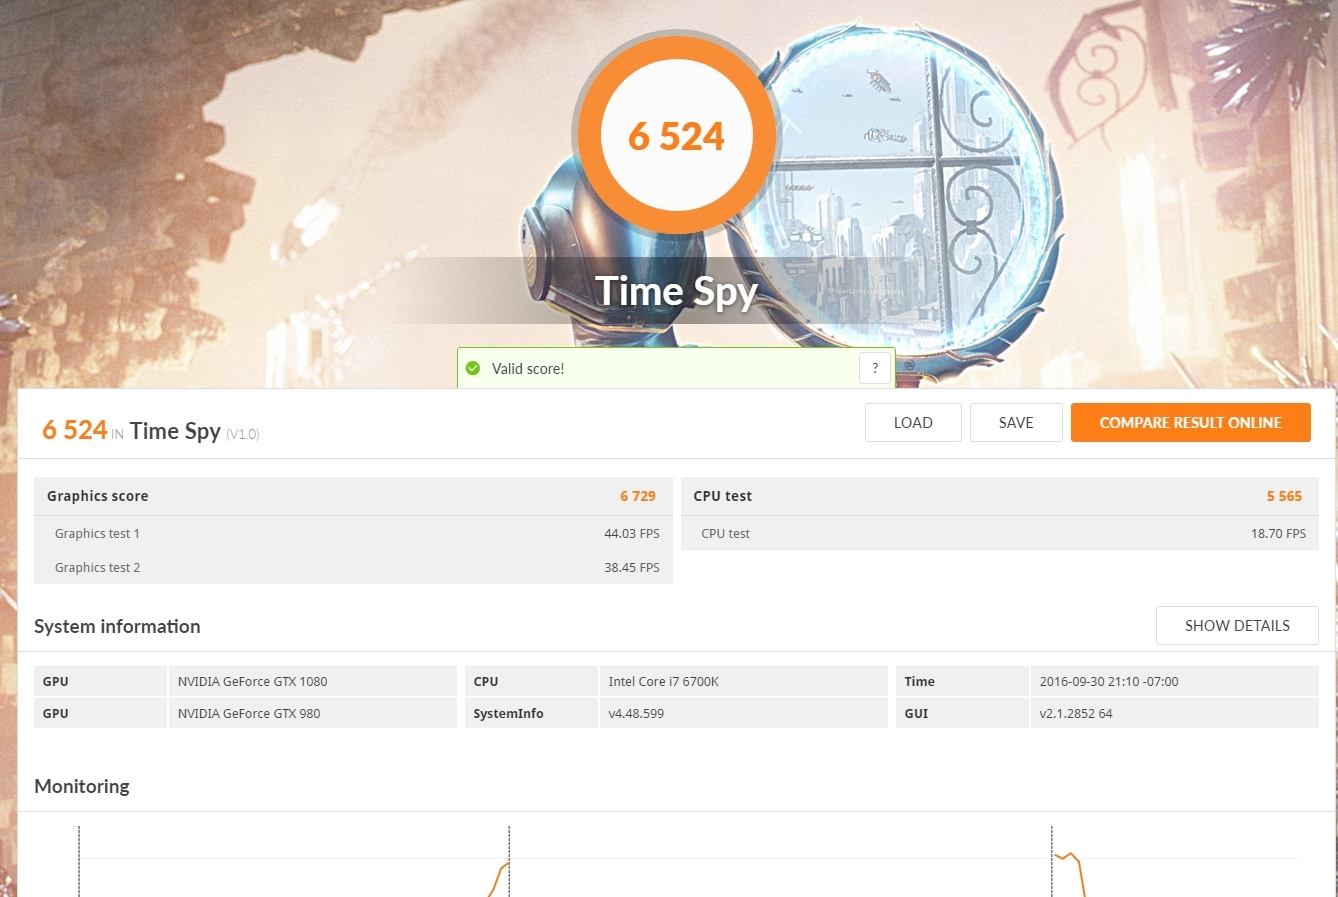Click SHOW DETAILS for system information
1338x897 pixels.
pyautogui.click(x=1237, y=626)
